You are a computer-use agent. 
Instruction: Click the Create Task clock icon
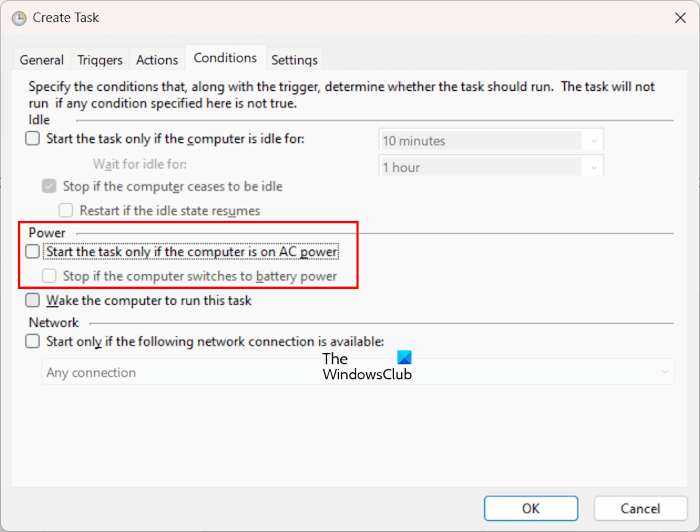[18, 17]
